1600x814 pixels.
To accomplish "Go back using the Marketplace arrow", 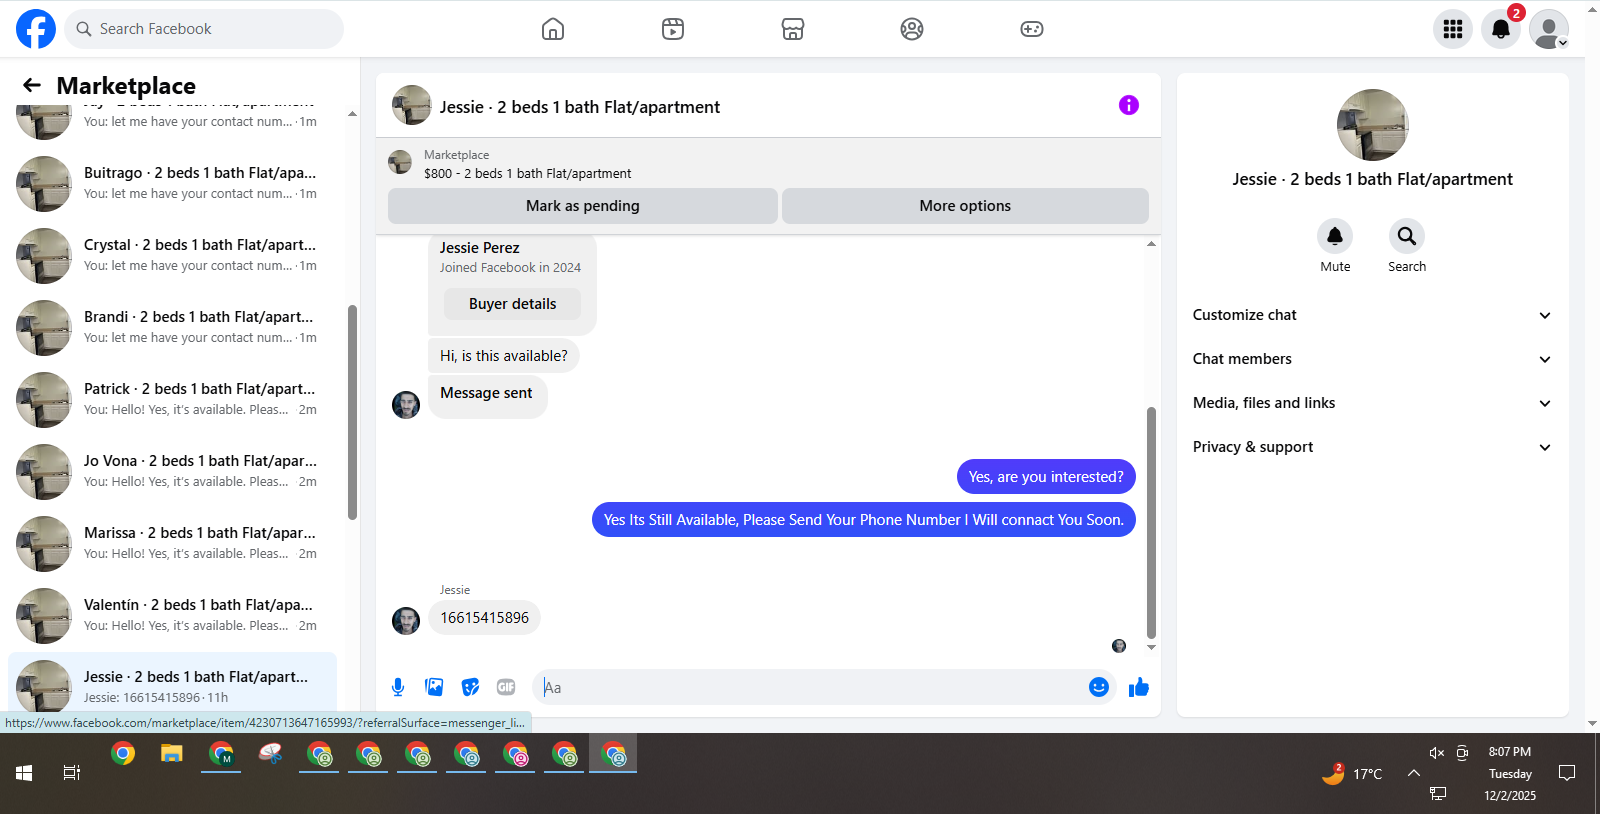I will click(32, 85).
